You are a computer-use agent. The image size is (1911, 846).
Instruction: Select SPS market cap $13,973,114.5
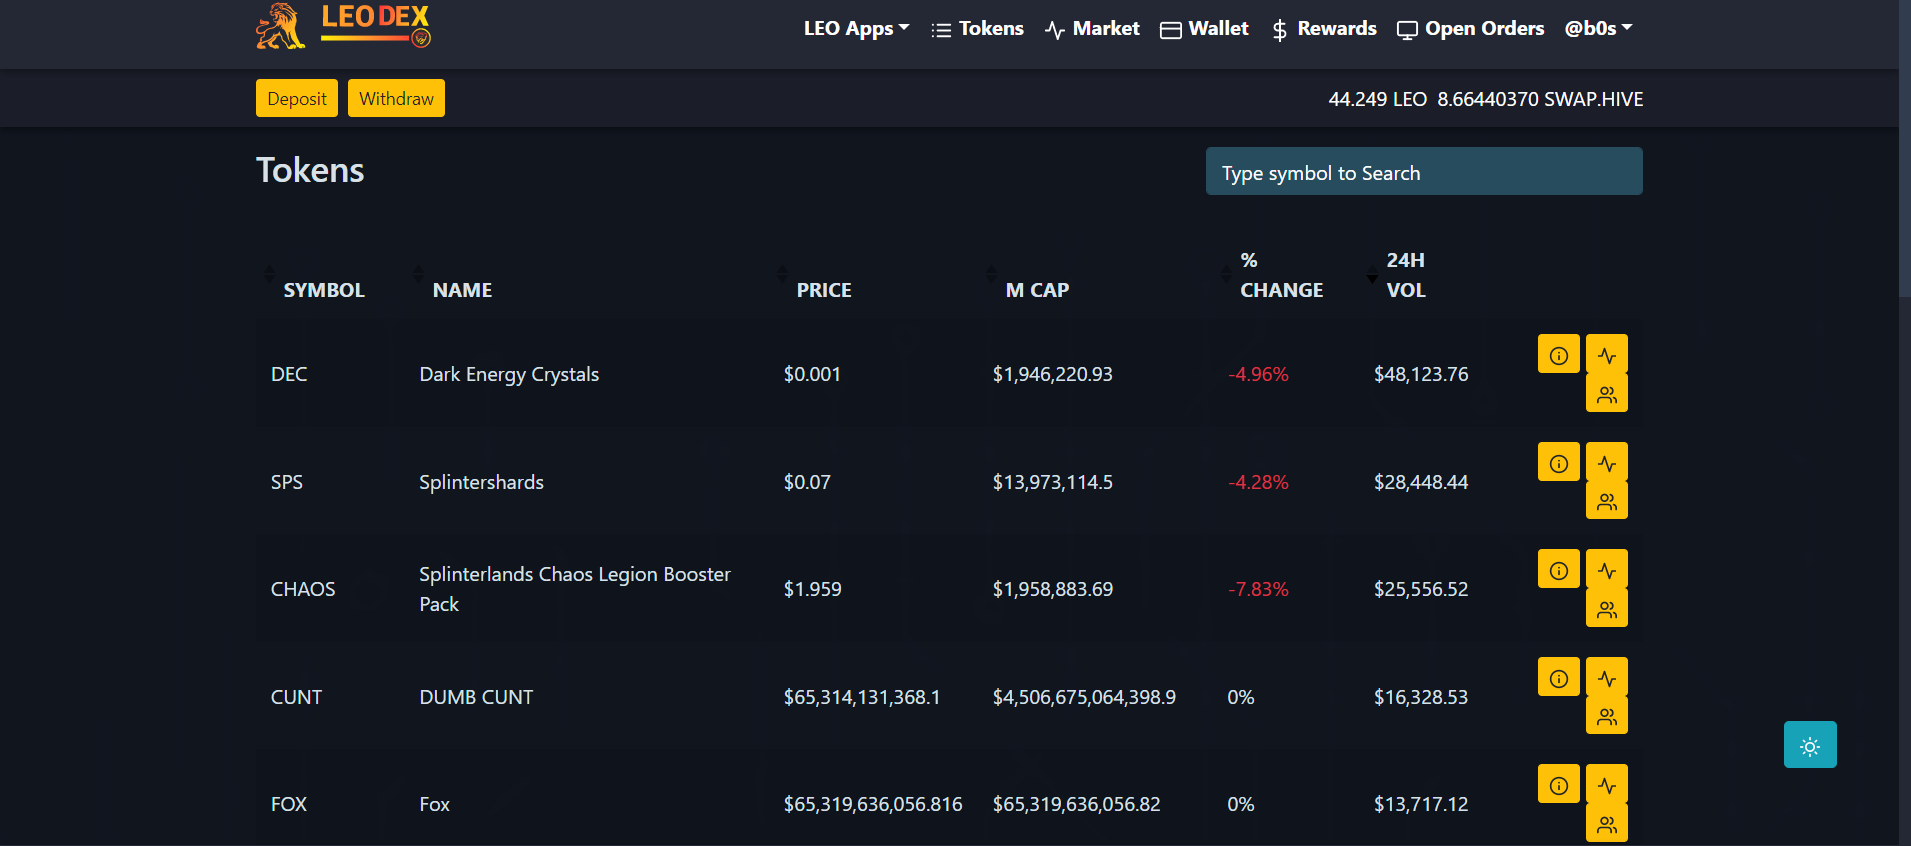point(1052,482)
